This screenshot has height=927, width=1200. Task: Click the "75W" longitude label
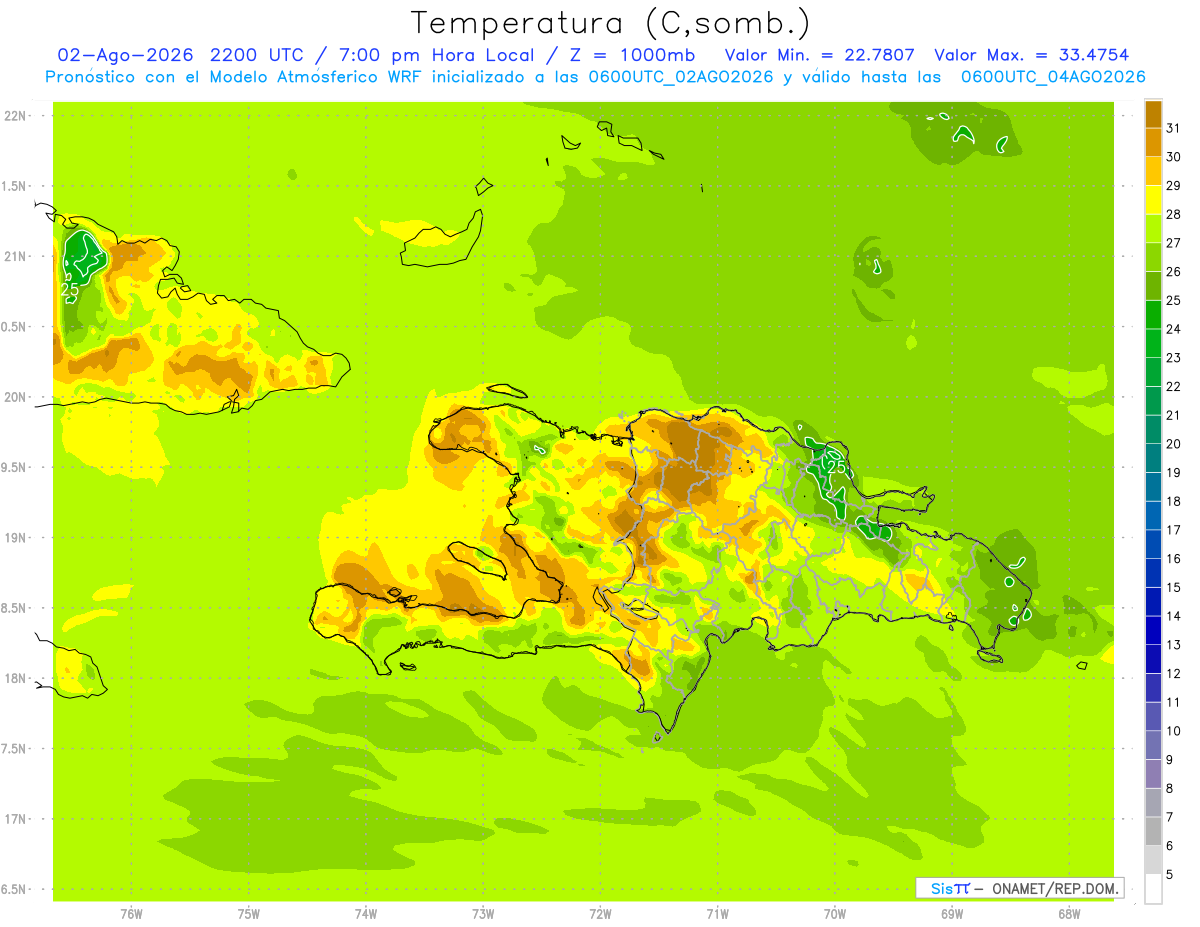pyautogui.click(x=249, y=913)
